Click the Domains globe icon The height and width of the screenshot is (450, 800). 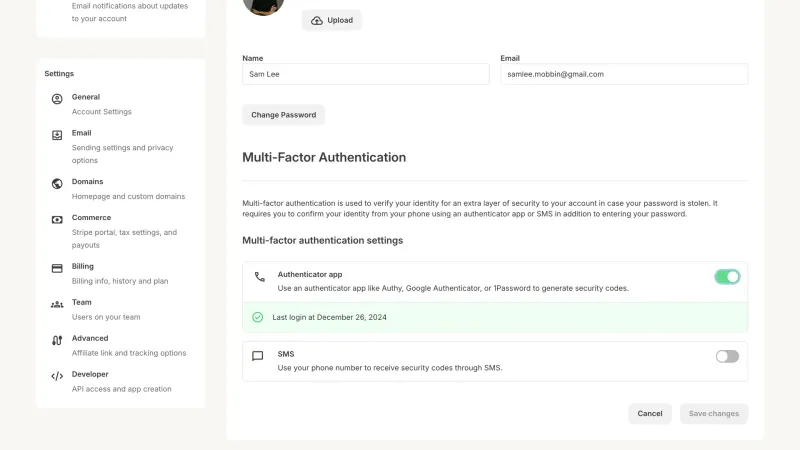click(57, 183)
